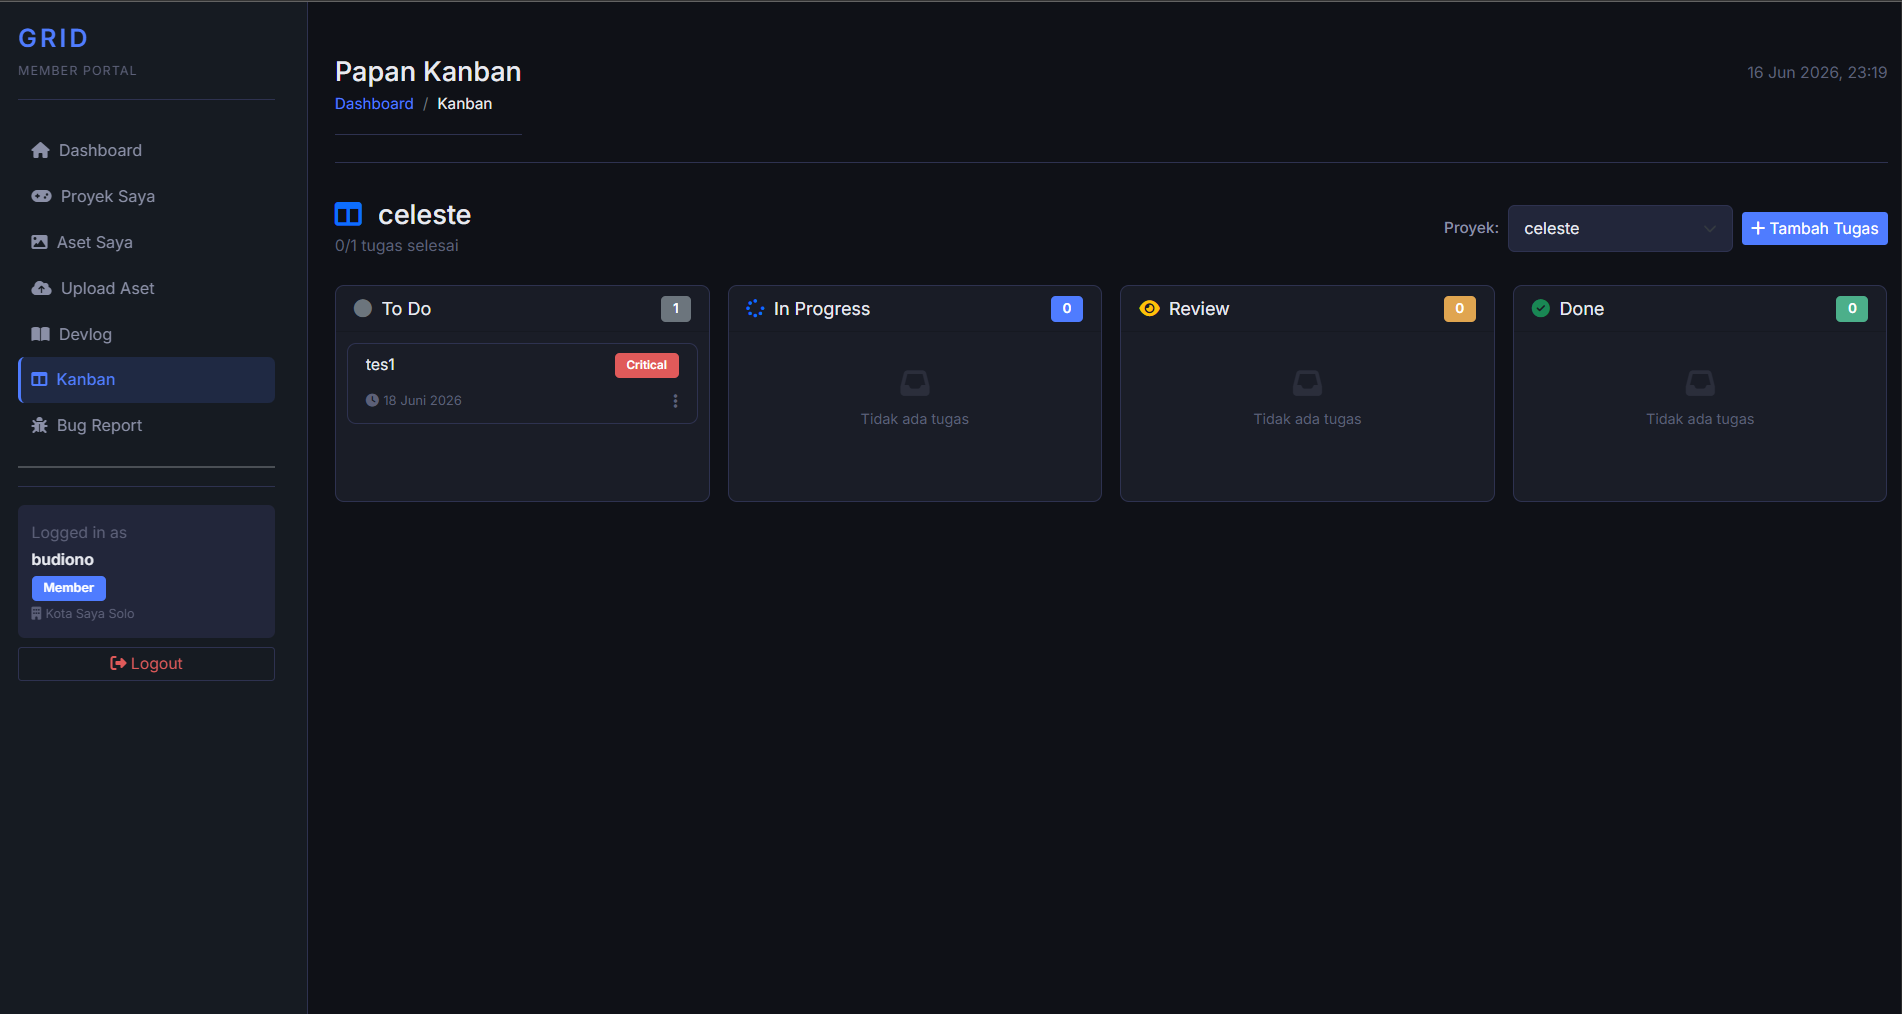Click Tidak ada tugas in In Progress column

915,419
